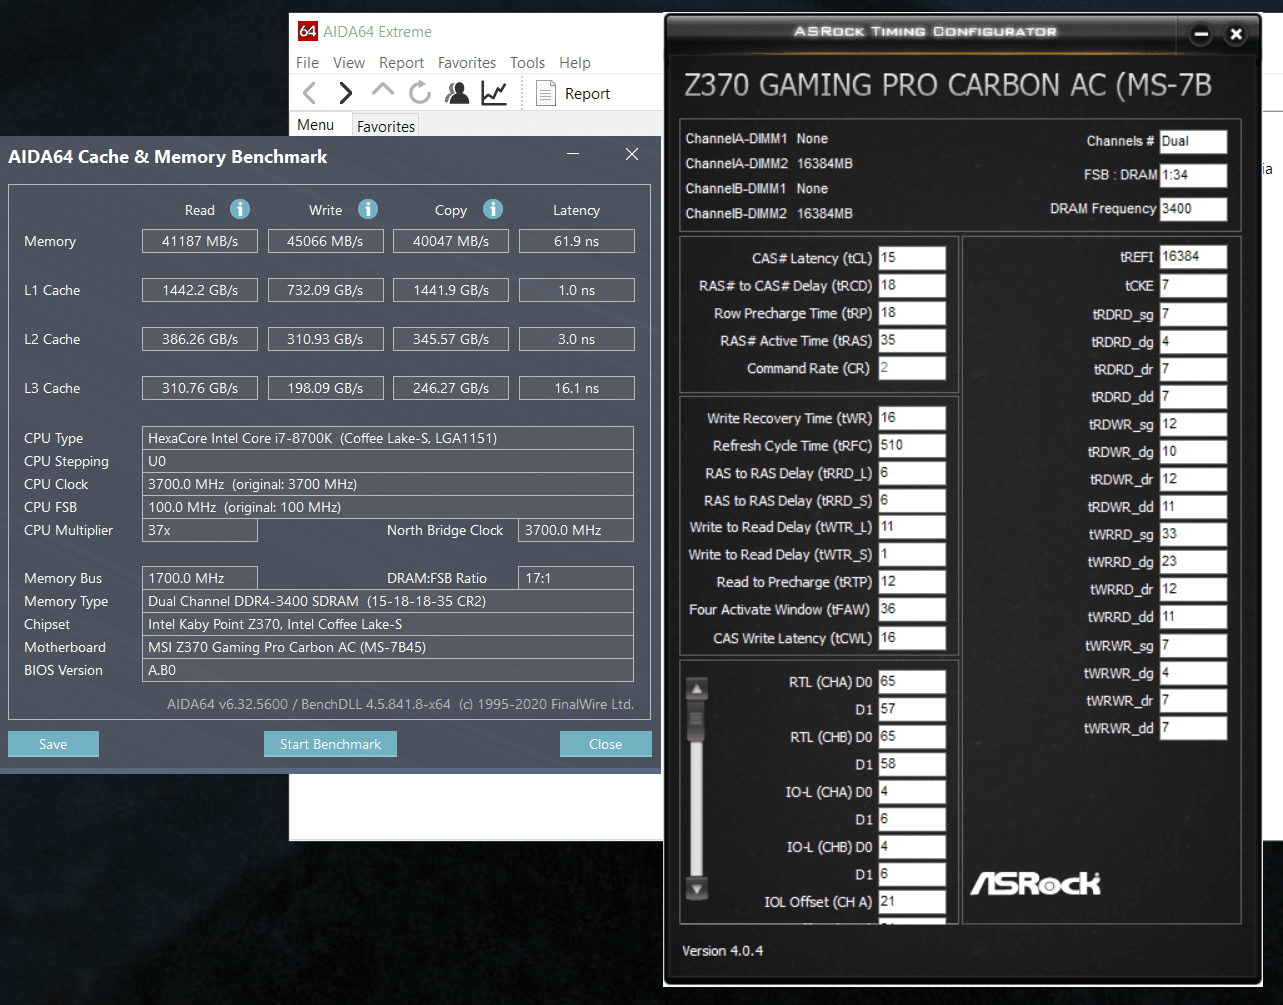Click the CAS# Latency (tCL) field
Viewport: 1283px width, 1005px height.
point(912,258)
